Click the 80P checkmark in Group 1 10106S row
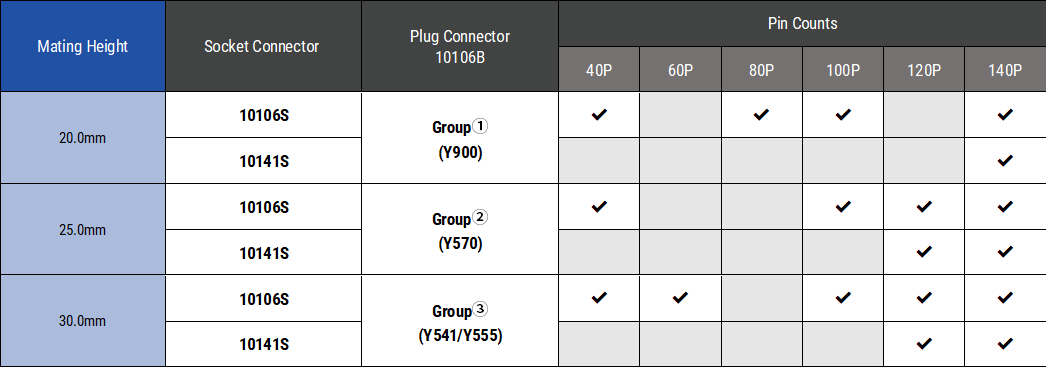This screenshot has width=1047, height=368. pyautogui.click(x=761, y=115)
